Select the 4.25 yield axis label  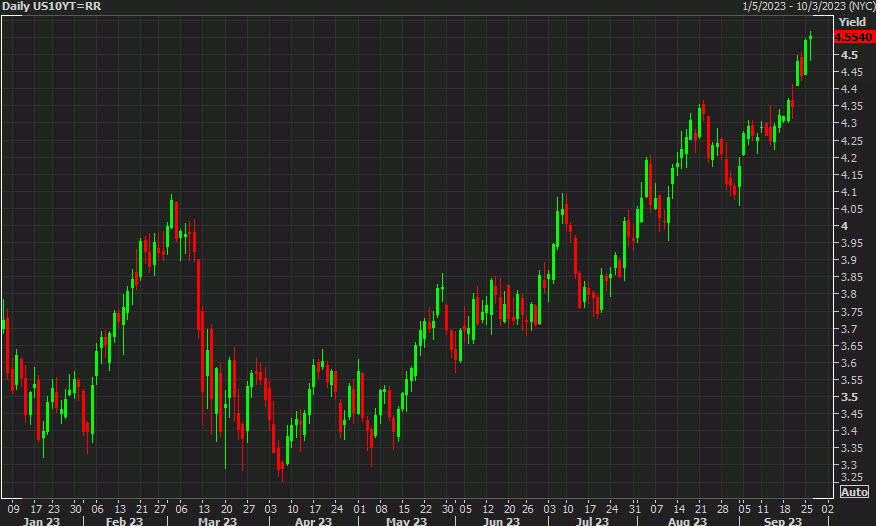[851, 141]
